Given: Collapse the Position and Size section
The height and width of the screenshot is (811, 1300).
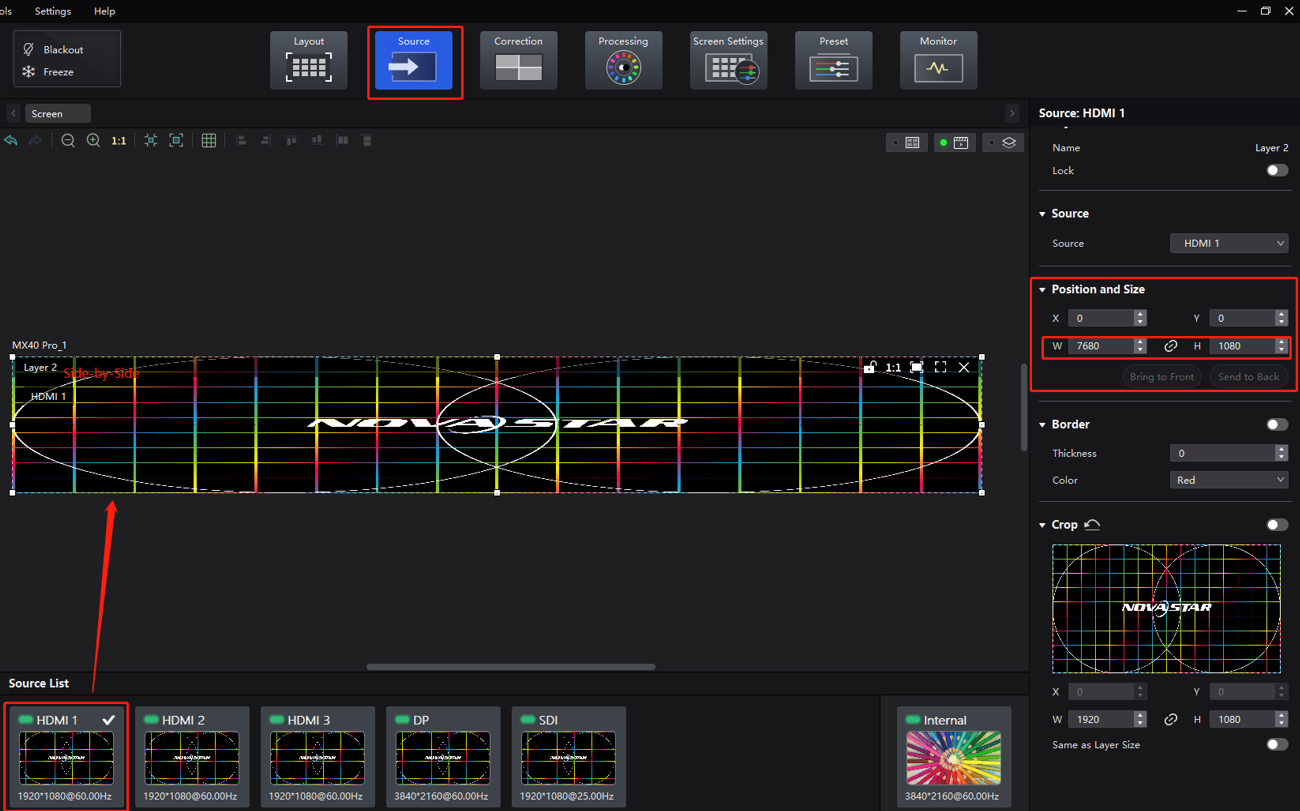Looking at the screenshot, I should click(1042, 290).
